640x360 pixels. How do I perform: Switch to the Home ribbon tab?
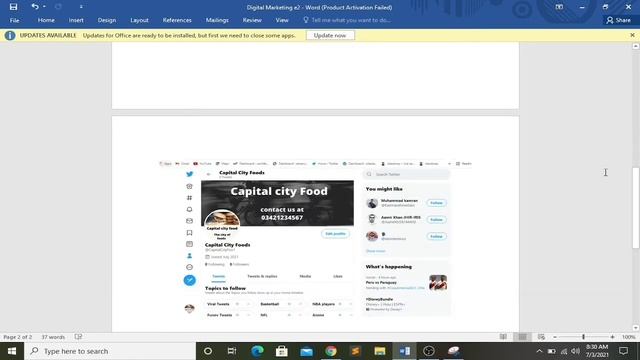point(46,20)
